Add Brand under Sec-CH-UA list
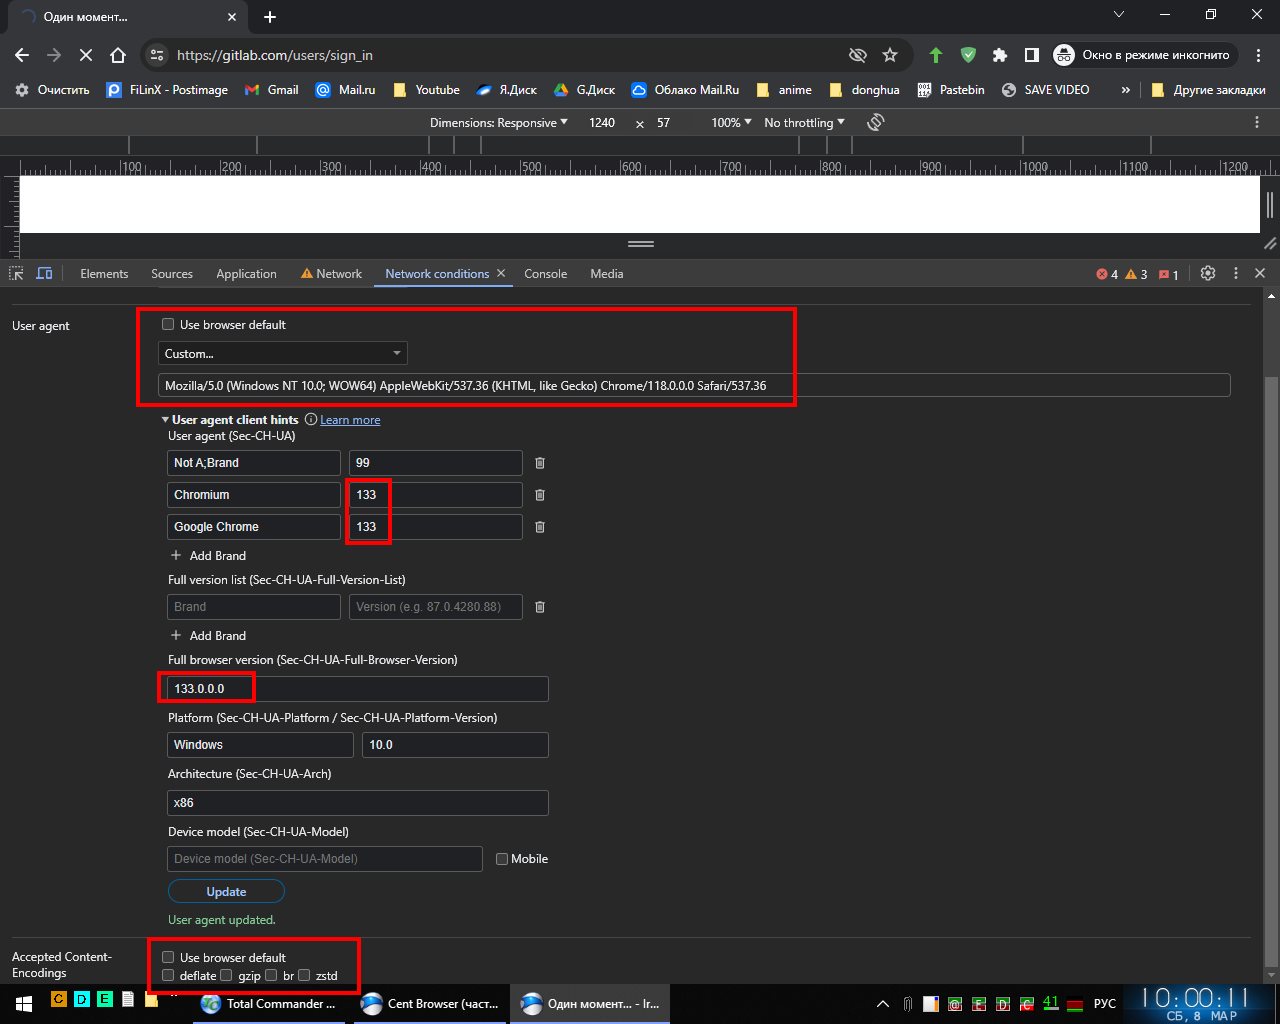 pyautogui.click(x=208, y=556)
